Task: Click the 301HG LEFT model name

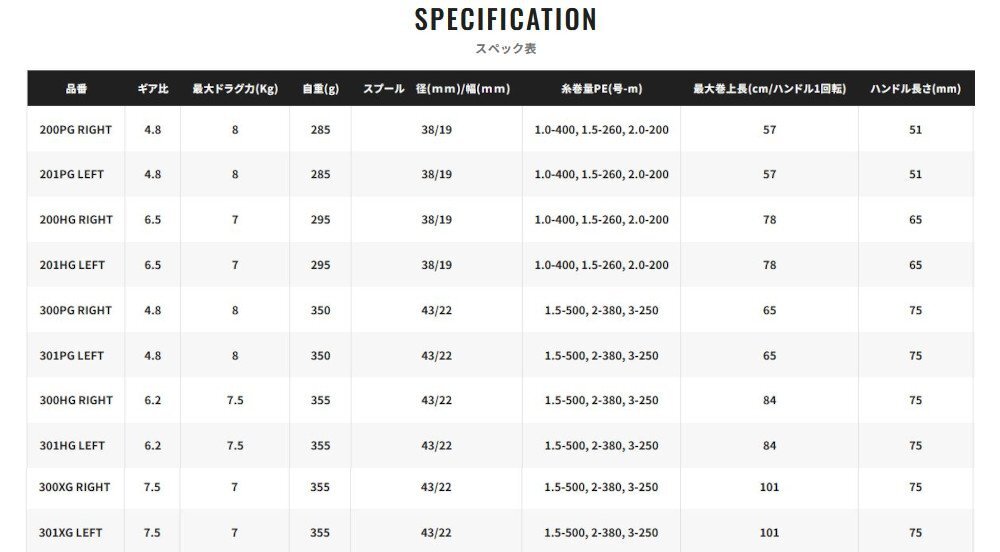Action: click(72, 446)
